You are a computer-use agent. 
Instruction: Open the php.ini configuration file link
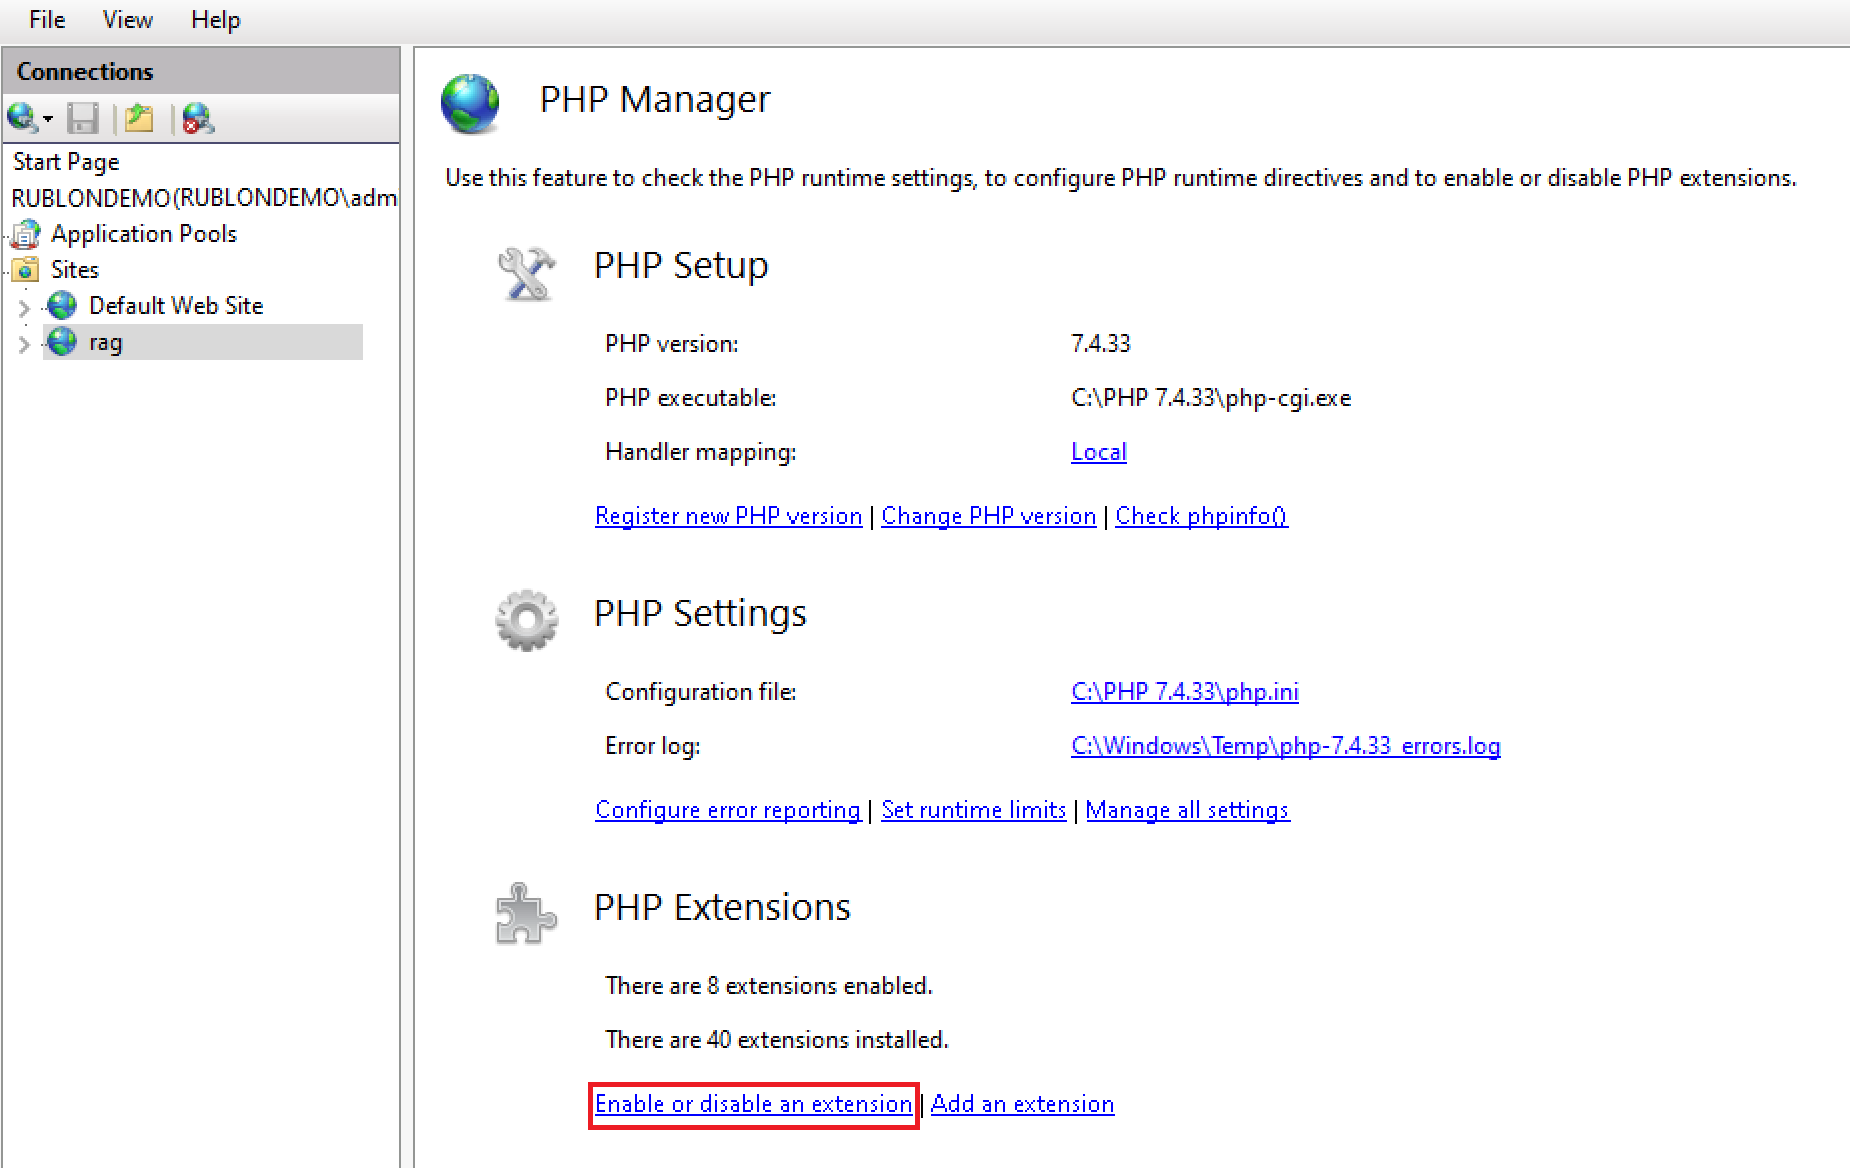(1184, 692)
